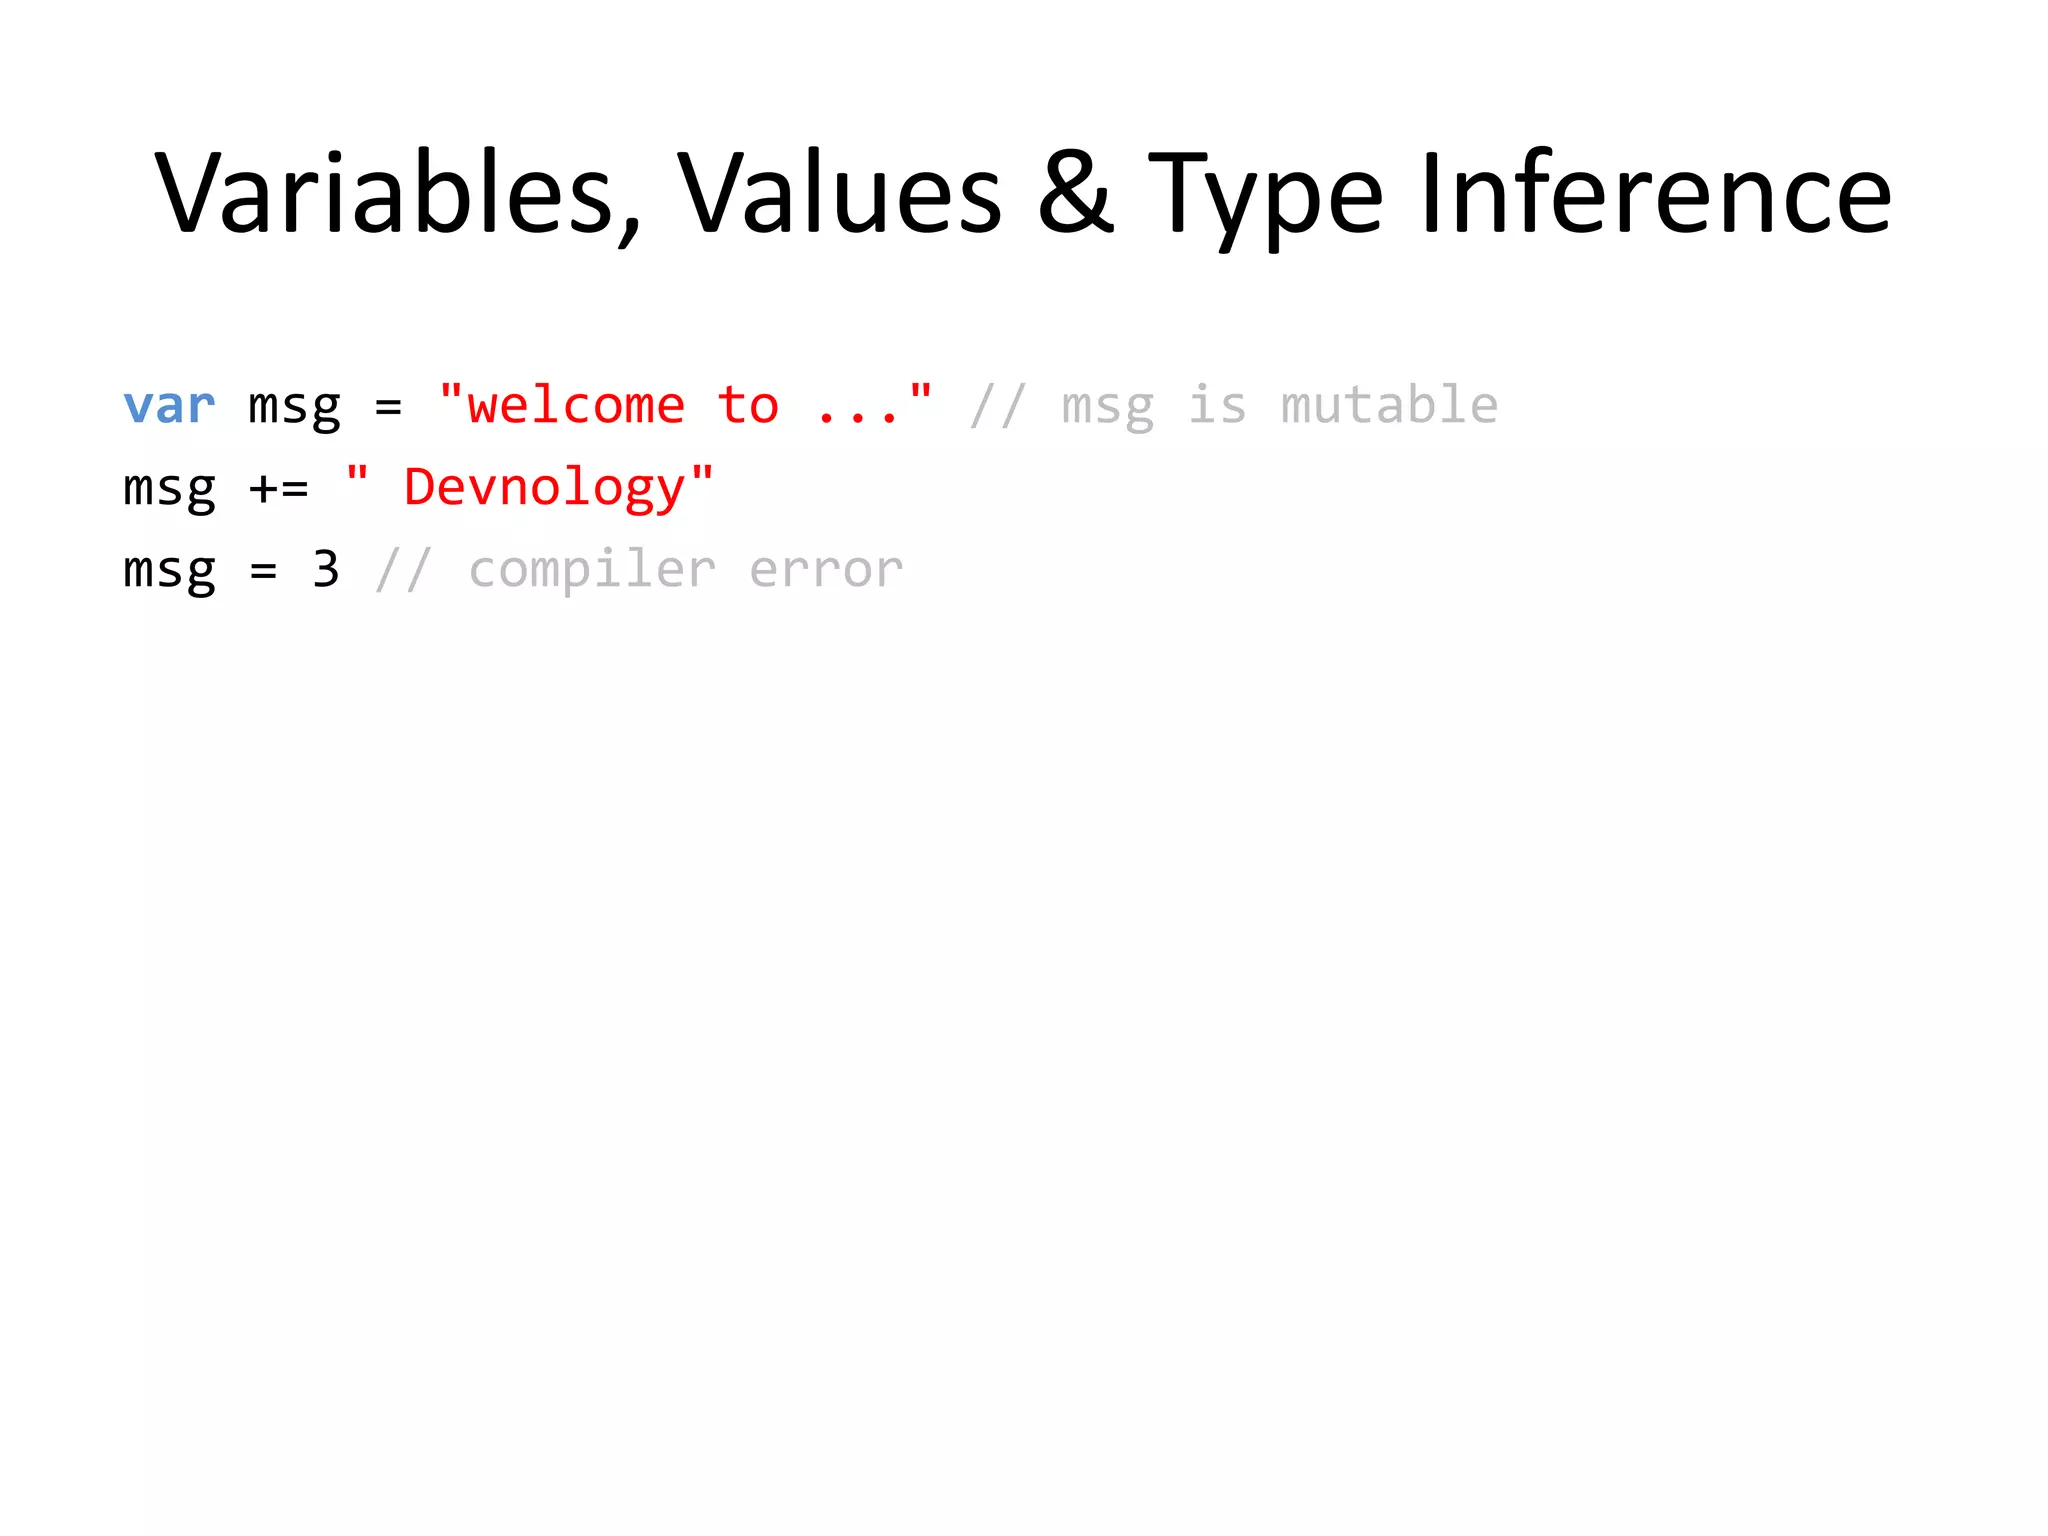Click the blue "var" keyword
2048x1536 pixels.
coord(169,406)
